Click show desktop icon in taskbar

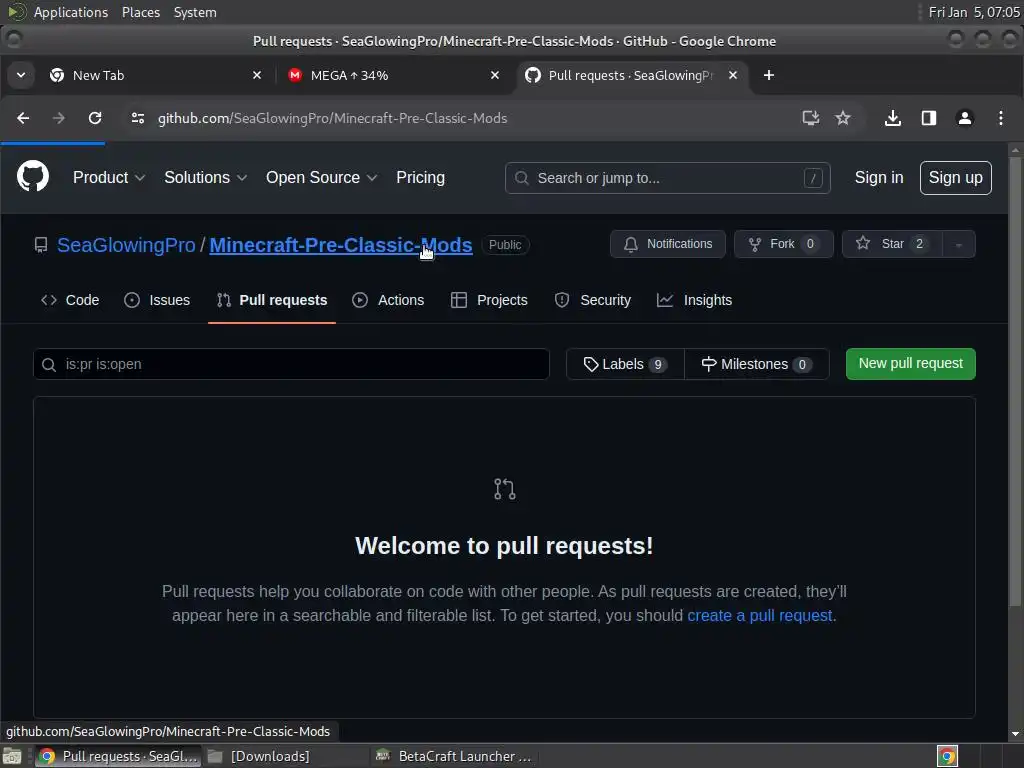12,756
